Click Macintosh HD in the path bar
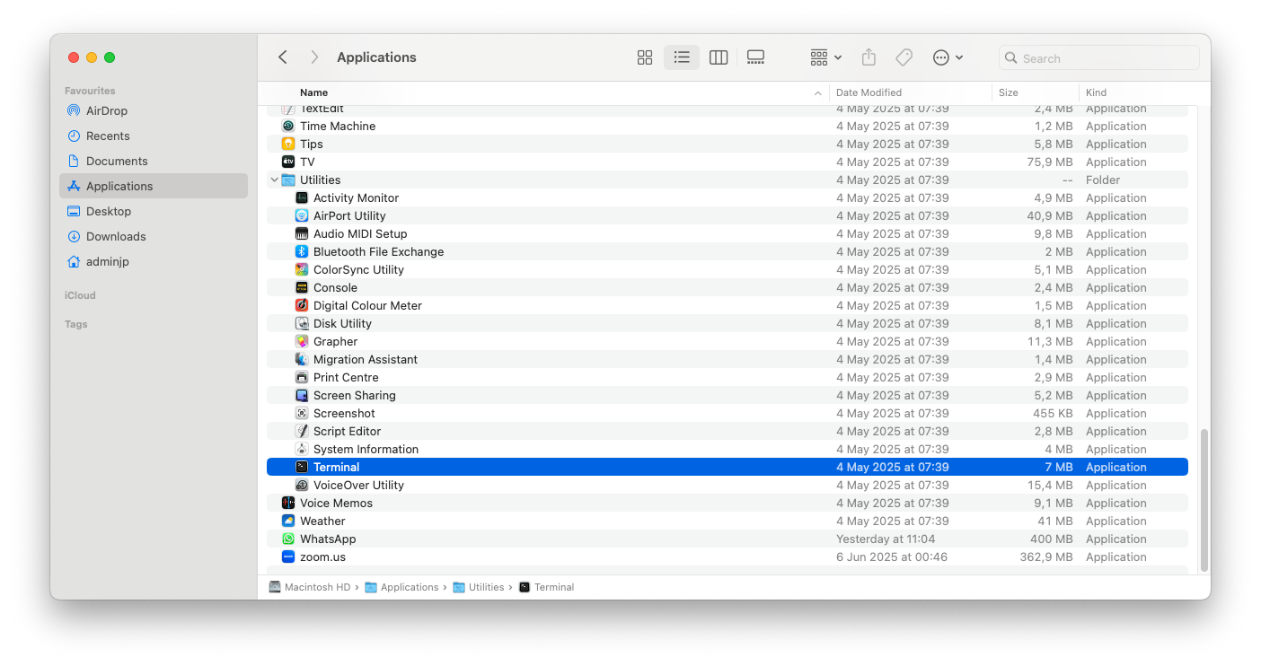Image resolution: width=1261 pixels, height=666 pixels. pos(309,587)
